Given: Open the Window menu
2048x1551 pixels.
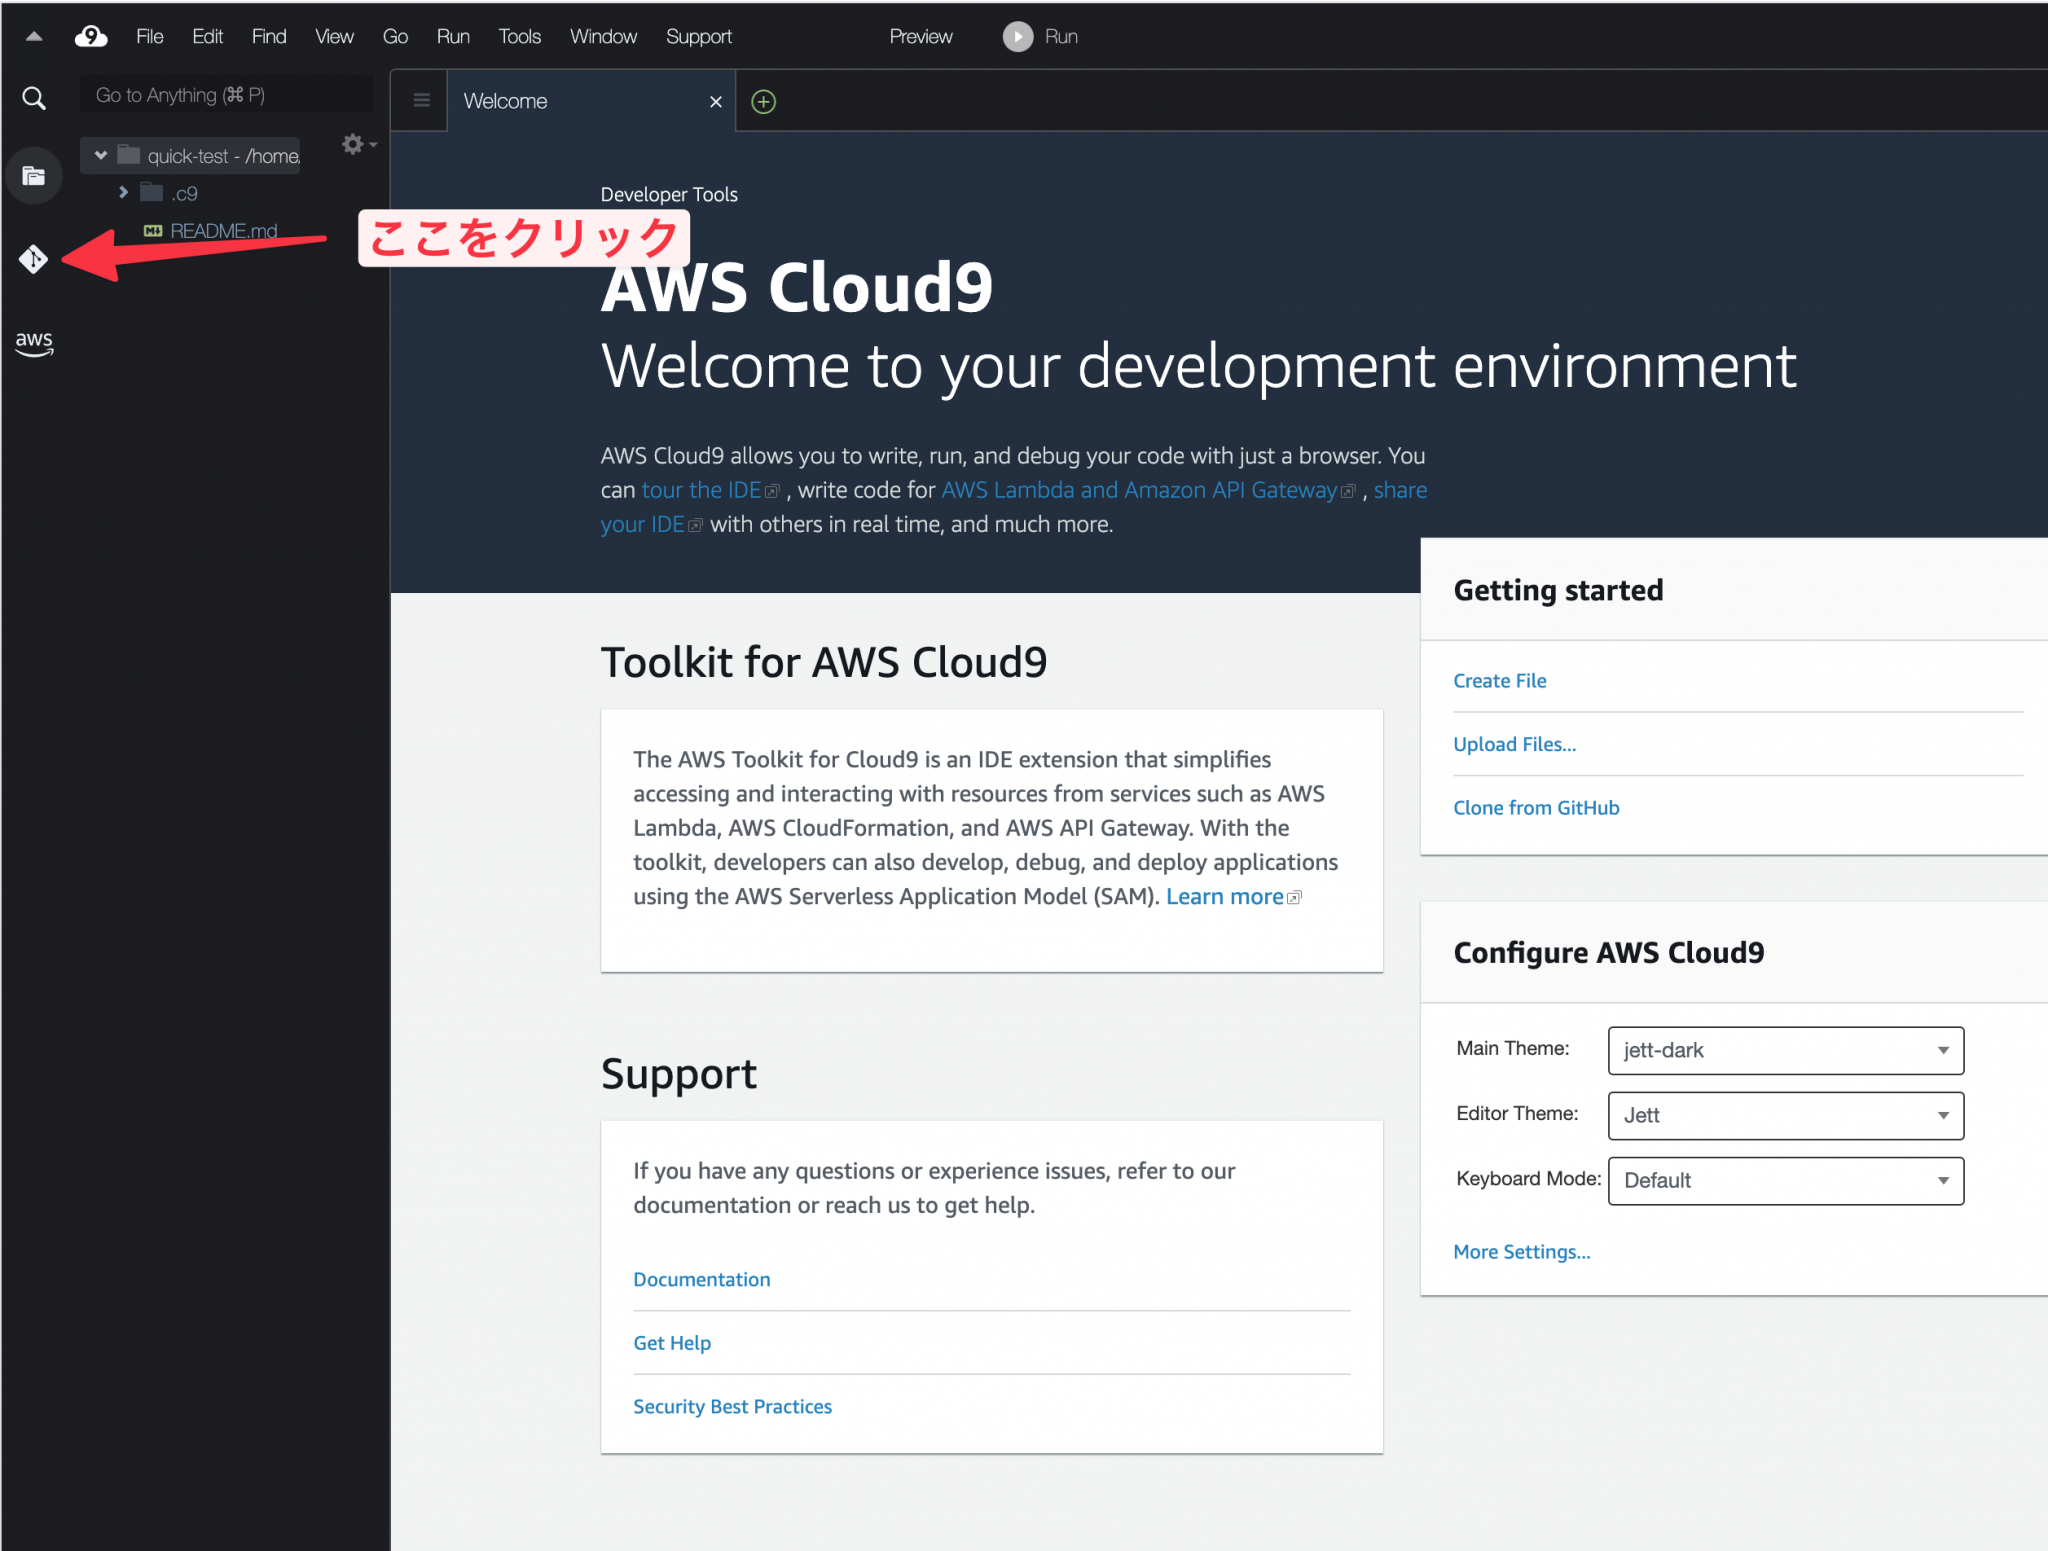Looking at the screenshot, I should tap(602, 36).
